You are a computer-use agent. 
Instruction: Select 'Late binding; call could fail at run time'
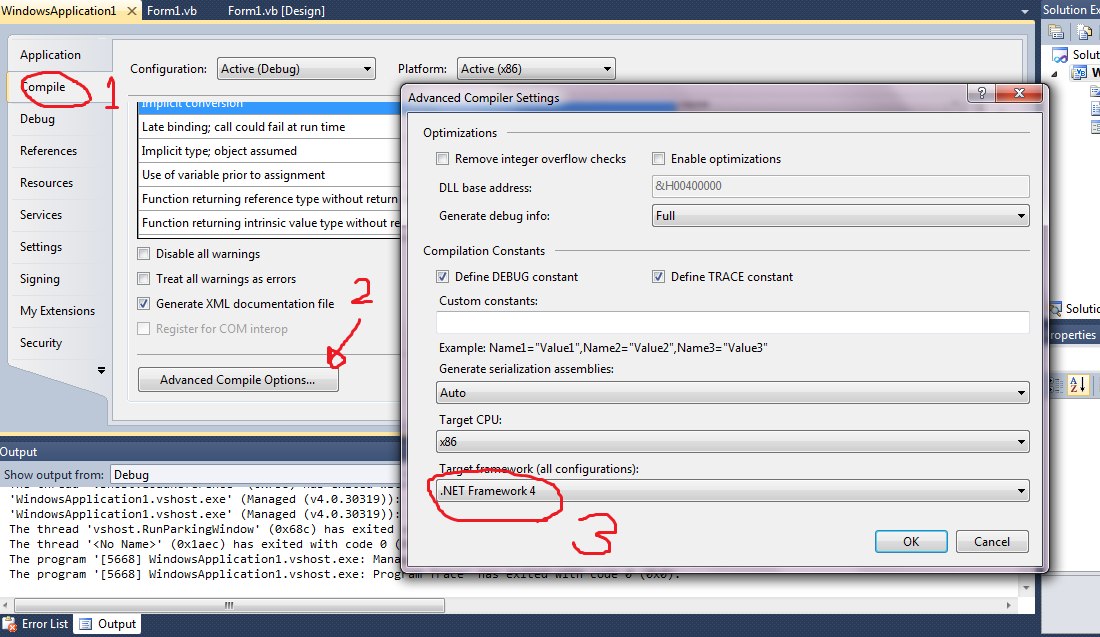point(270,127)
